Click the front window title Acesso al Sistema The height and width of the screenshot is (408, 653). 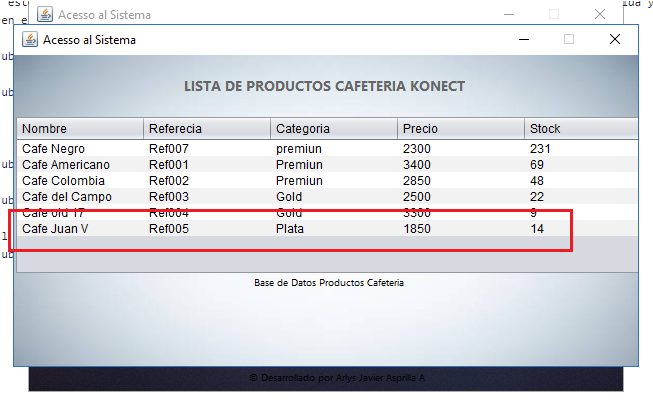90,40
